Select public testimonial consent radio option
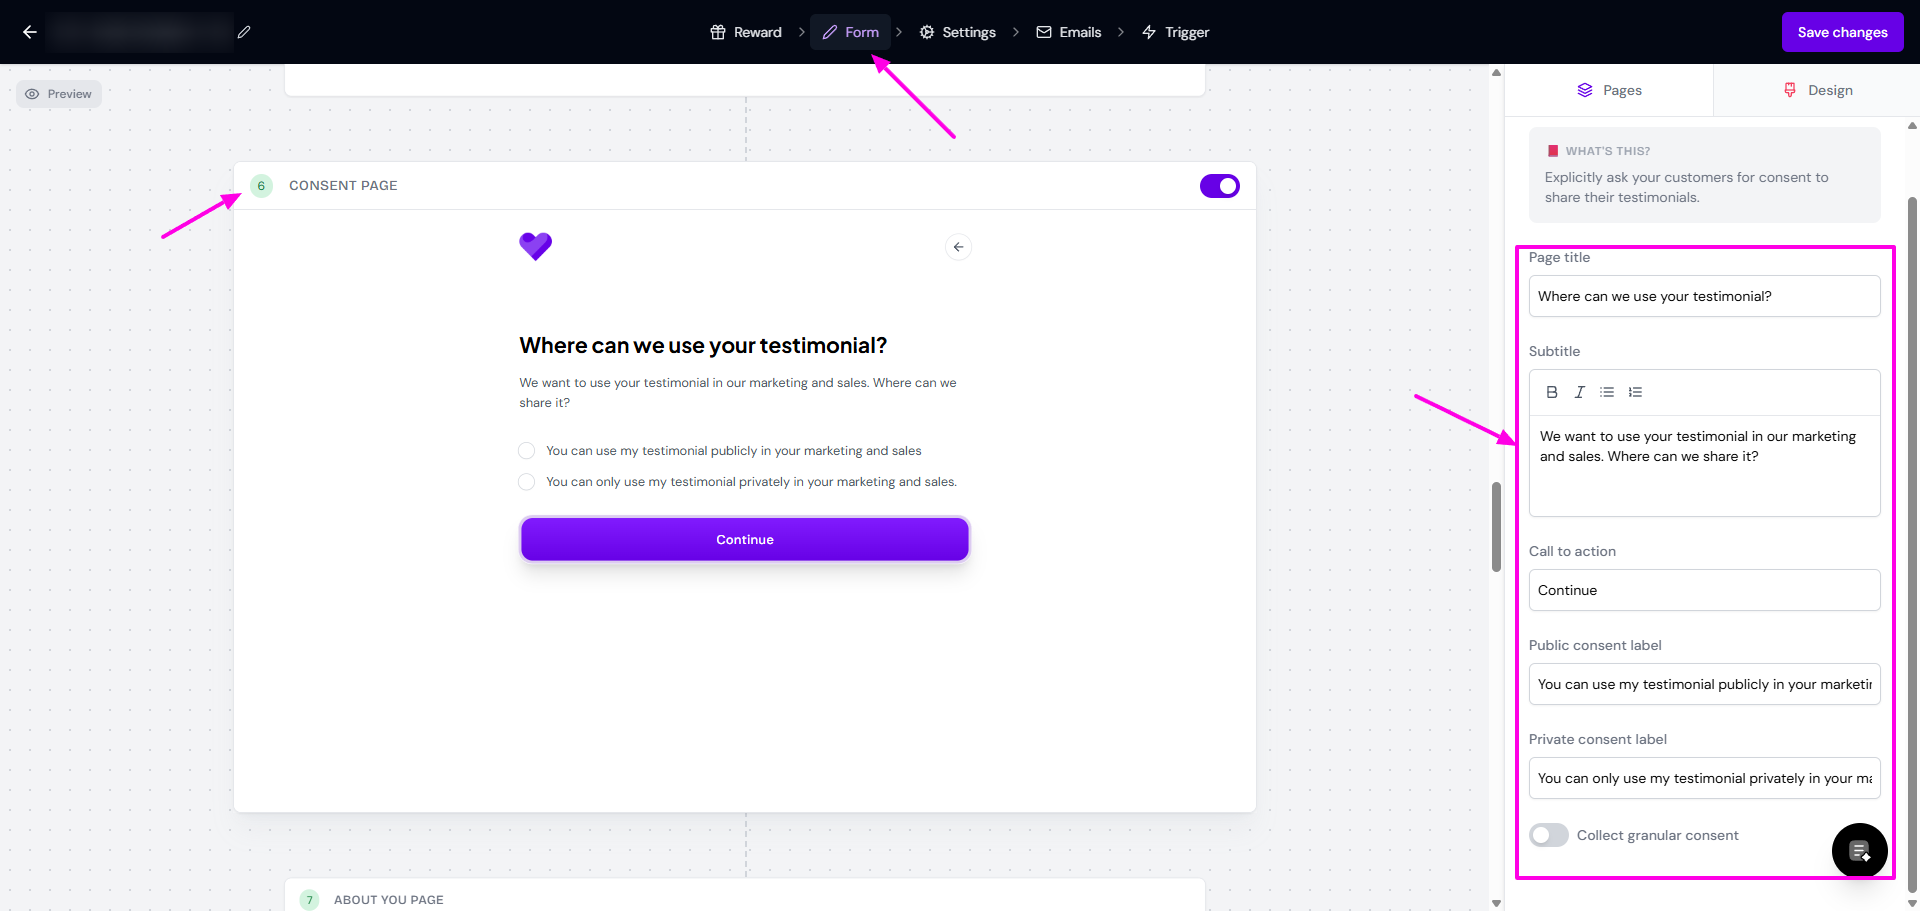 (527, 451)
